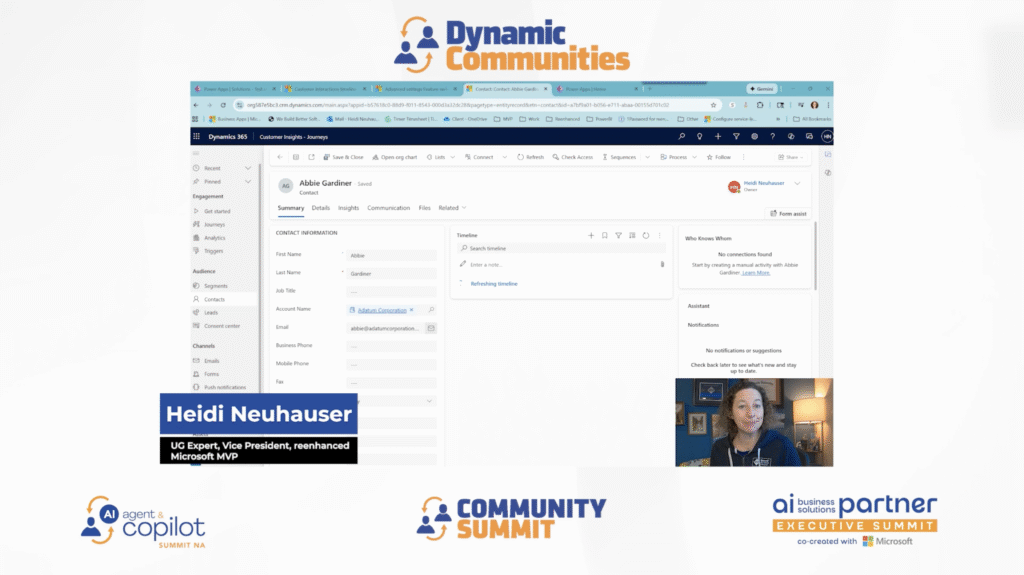Click the attachment paperclip icon in the note box
Viewport: 1024px width, 575px height.
(662, 264)
